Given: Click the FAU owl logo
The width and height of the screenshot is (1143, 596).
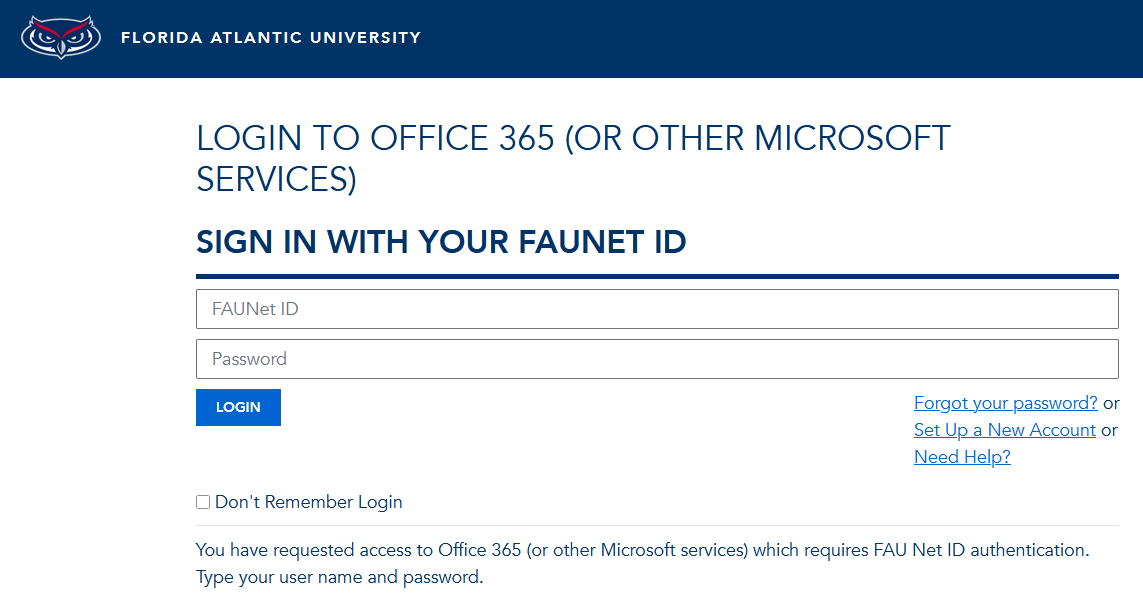Looking at the screenshot, I should coord(61,37).
